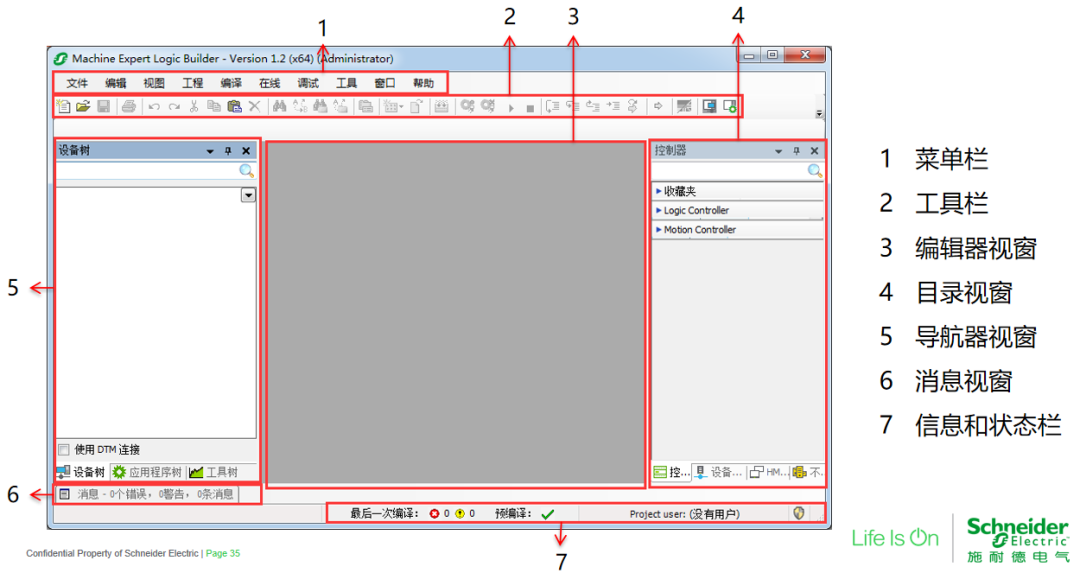The width and height of the screenshot is (1080, 573).
Task: Click the Undo arrow icon
Action: click(x=154, y=107)
